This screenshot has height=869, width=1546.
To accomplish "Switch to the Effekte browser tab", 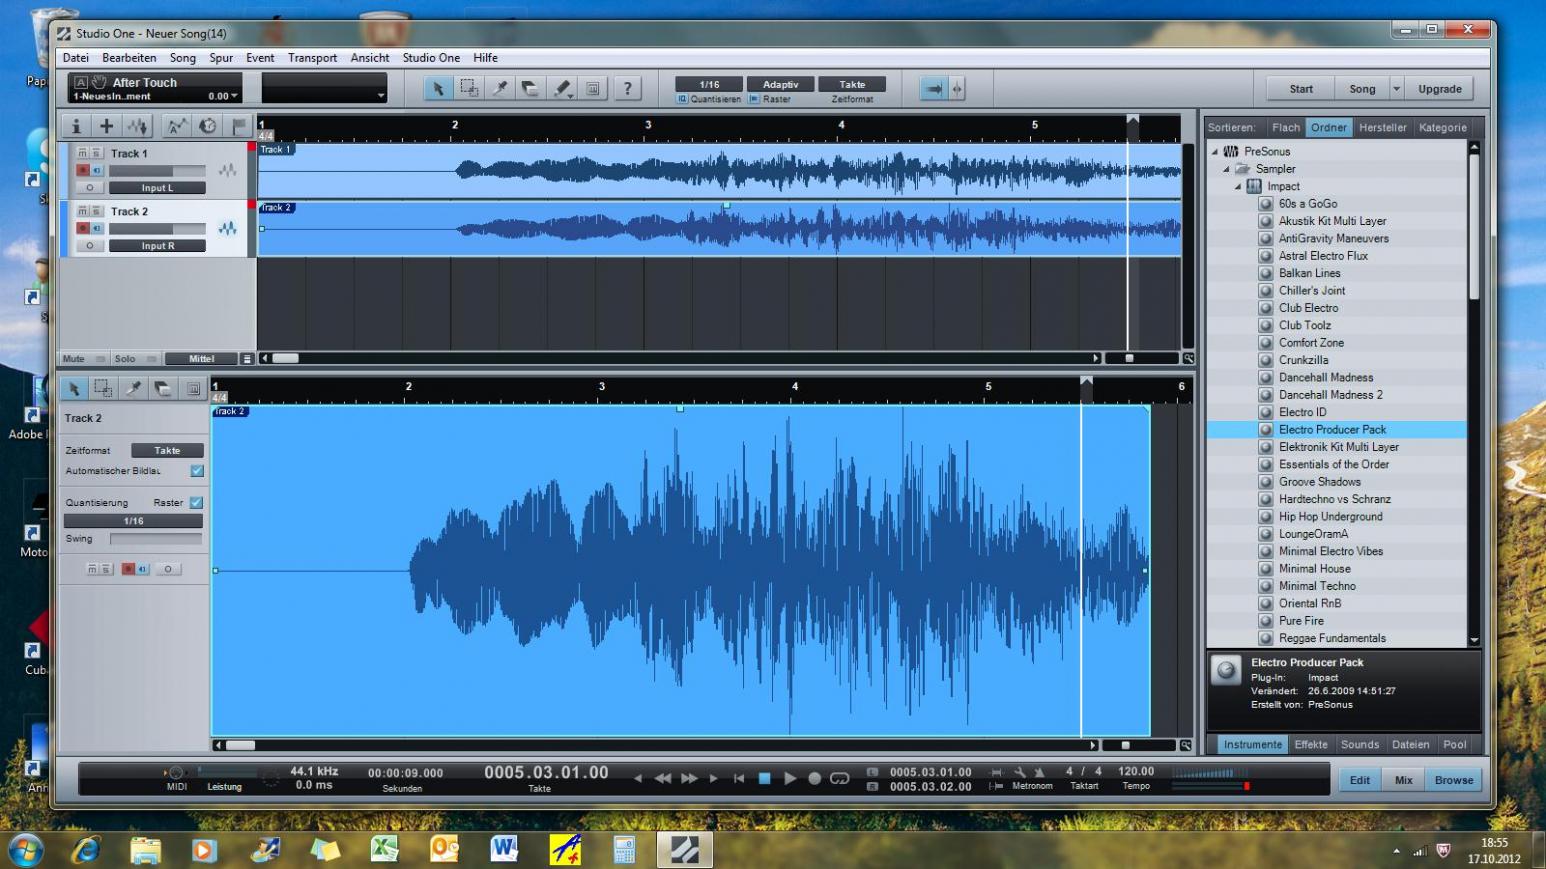I will pos(1311,745).
